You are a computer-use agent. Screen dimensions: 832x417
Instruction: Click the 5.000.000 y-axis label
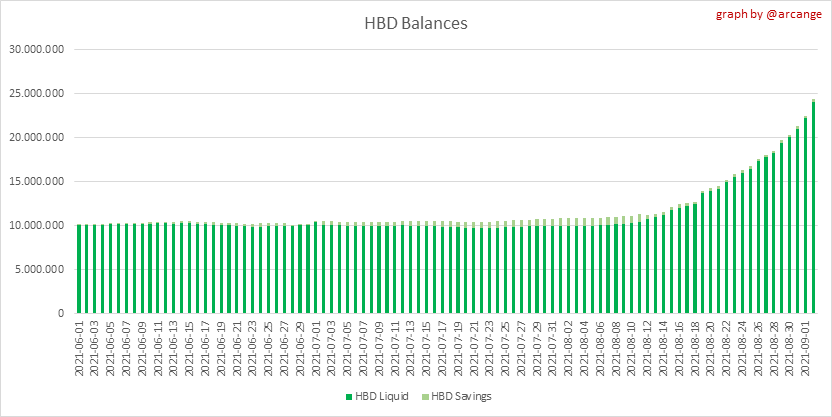[x=39, y=269]
